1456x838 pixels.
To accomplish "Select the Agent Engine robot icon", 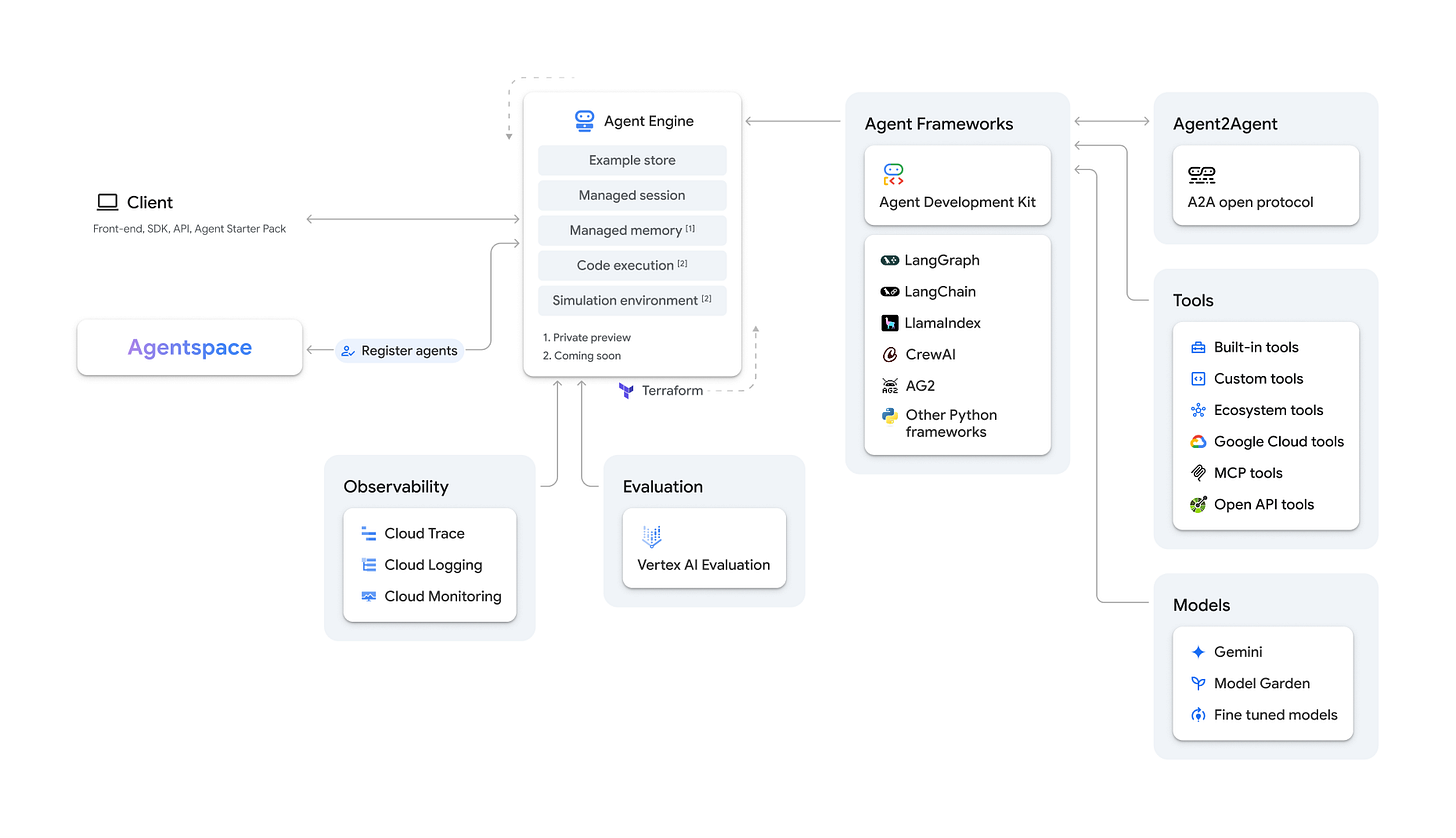I will pos(583,120).
